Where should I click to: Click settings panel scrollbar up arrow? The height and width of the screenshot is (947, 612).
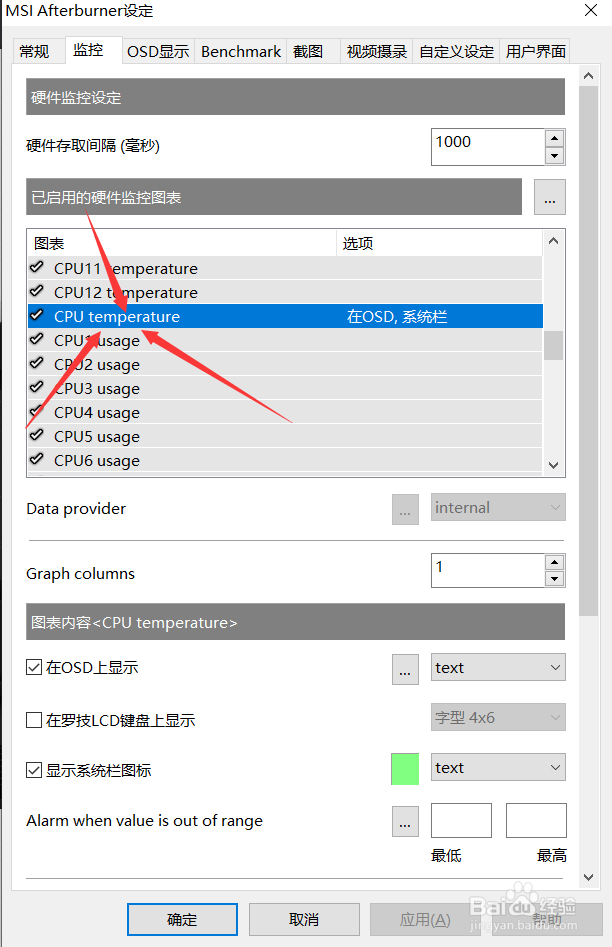588,76
